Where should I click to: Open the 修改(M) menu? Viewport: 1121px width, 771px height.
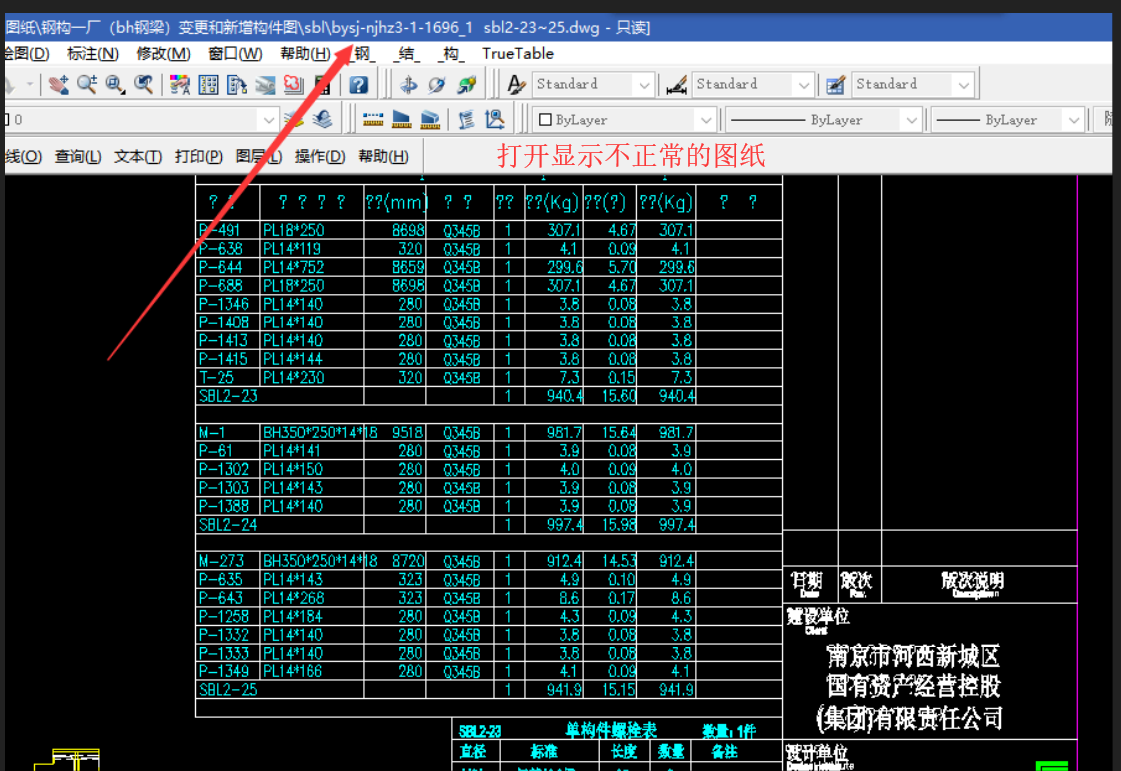(163, 54)
